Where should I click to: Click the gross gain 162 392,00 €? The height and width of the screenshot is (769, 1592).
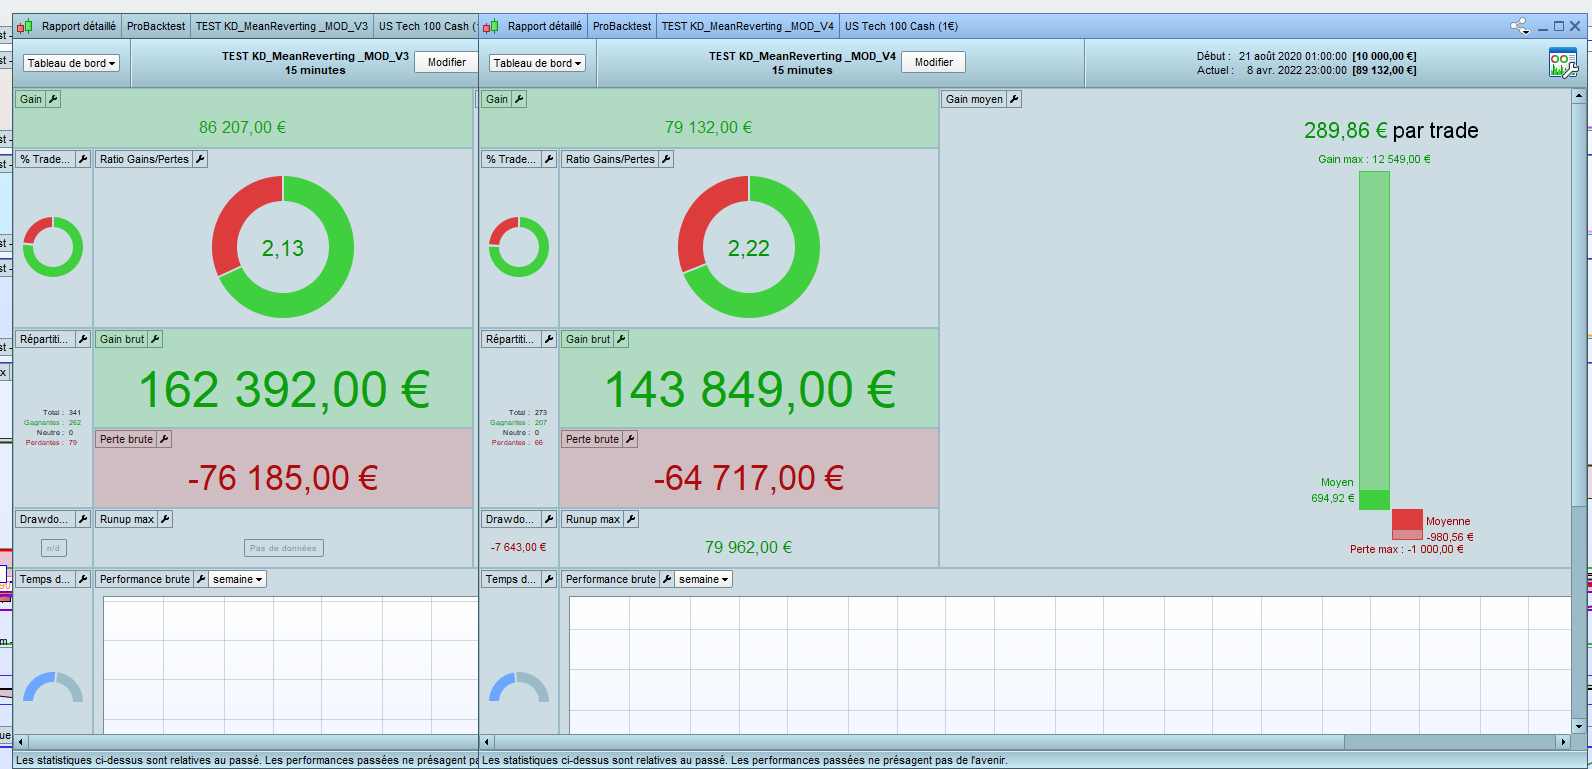pyautogui.click(x=284, y=389)
